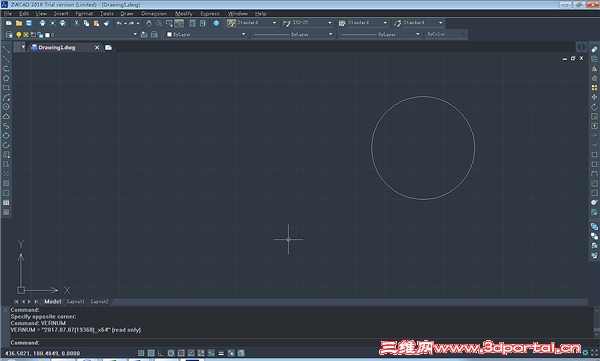Open the Modify menu

coord(184,13)
